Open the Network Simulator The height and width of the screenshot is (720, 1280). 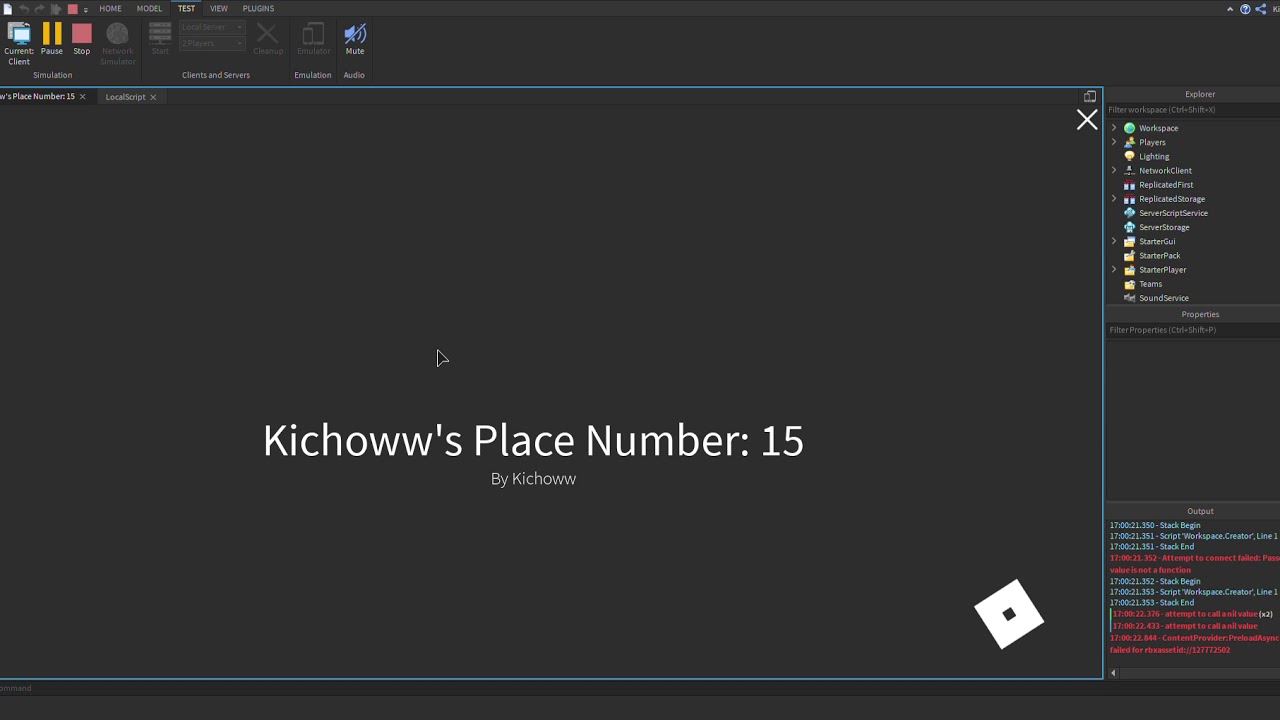pos(117,44)
